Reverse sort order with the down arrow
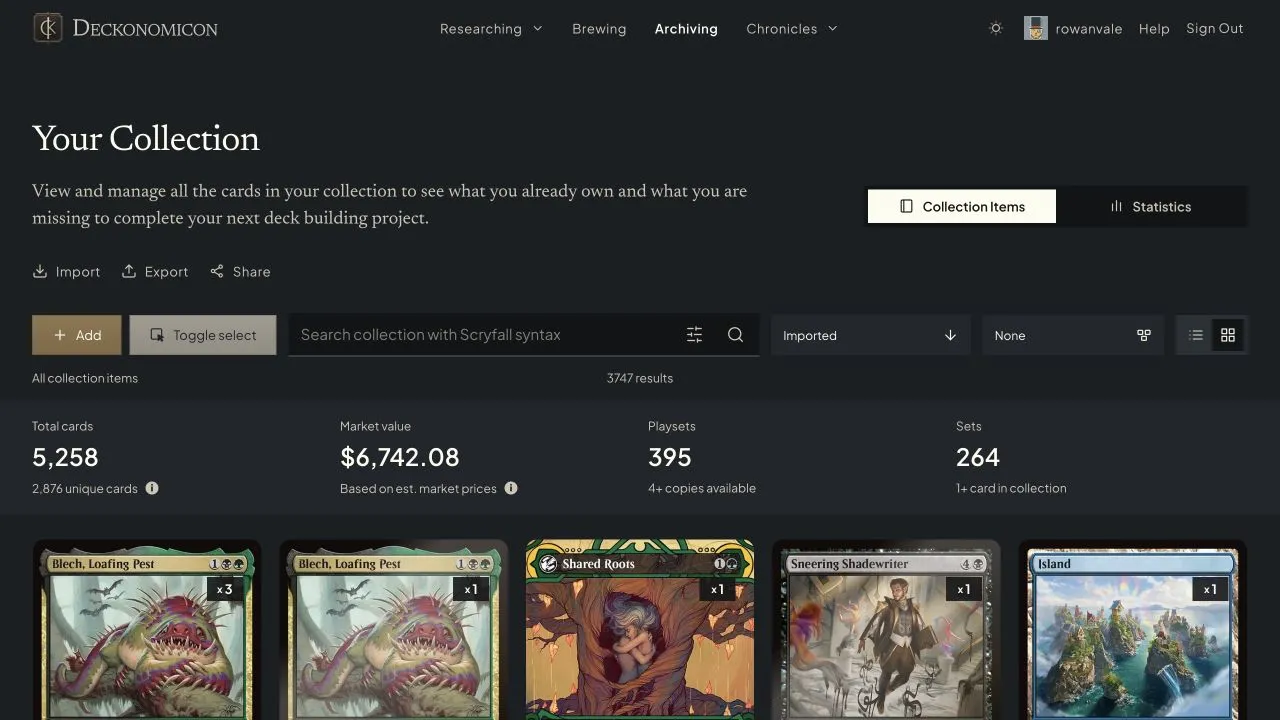1280x720 pixels. click(950, 335)
